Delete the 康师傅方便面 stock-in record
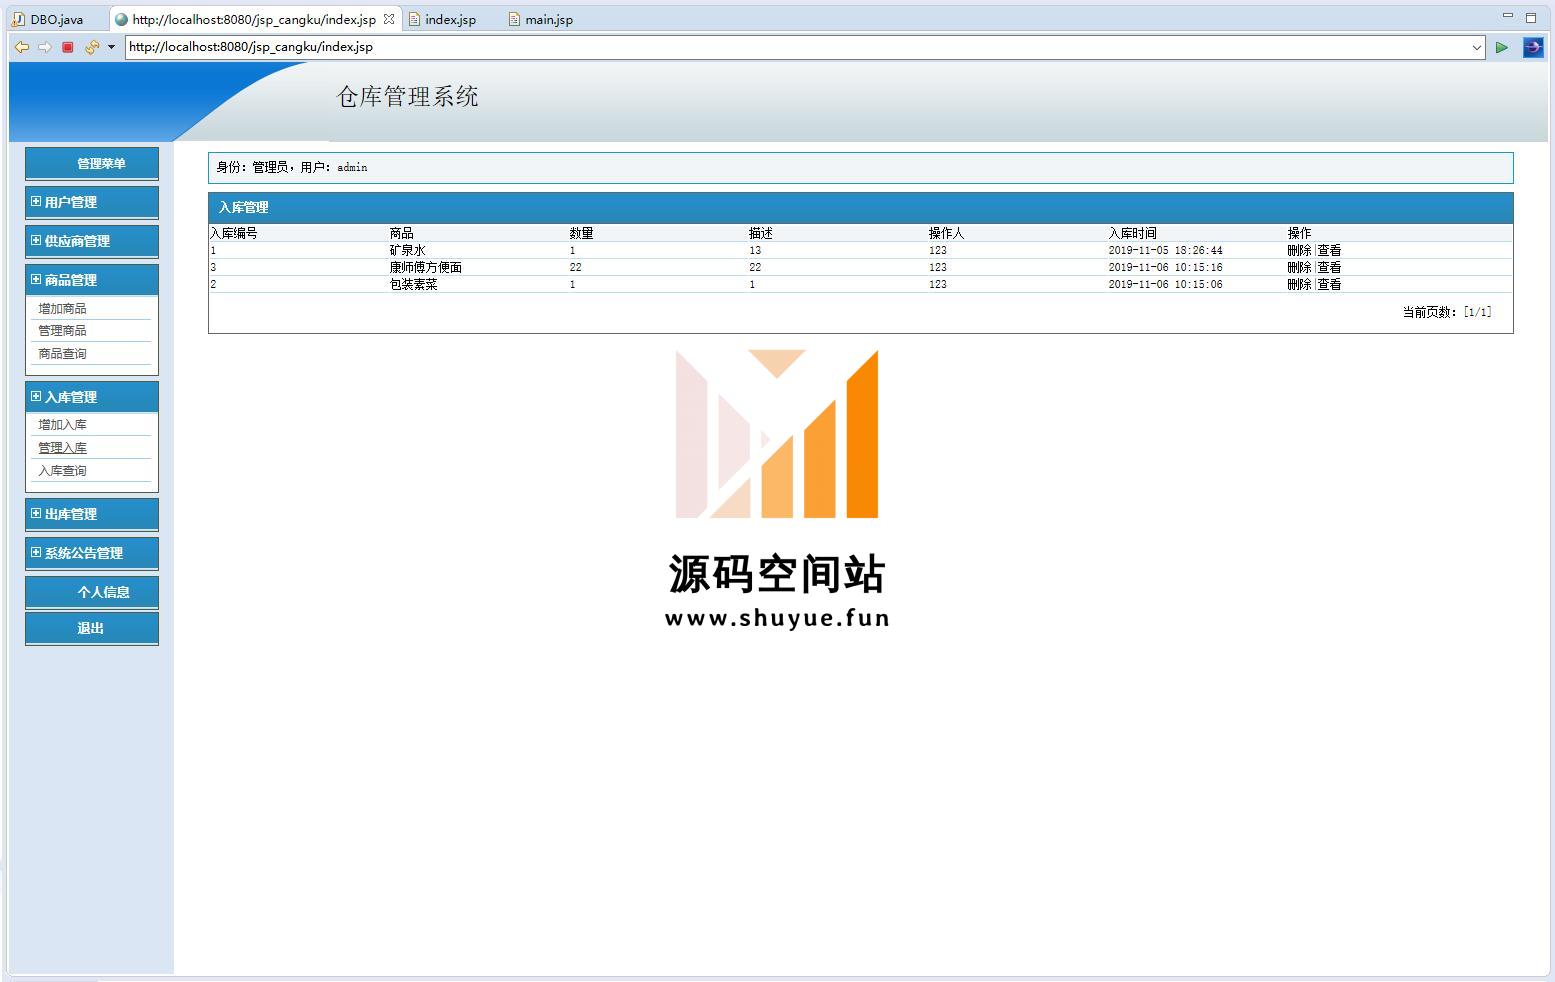This screenshot has height=982, width=1555. click(x=1299, y=268)
